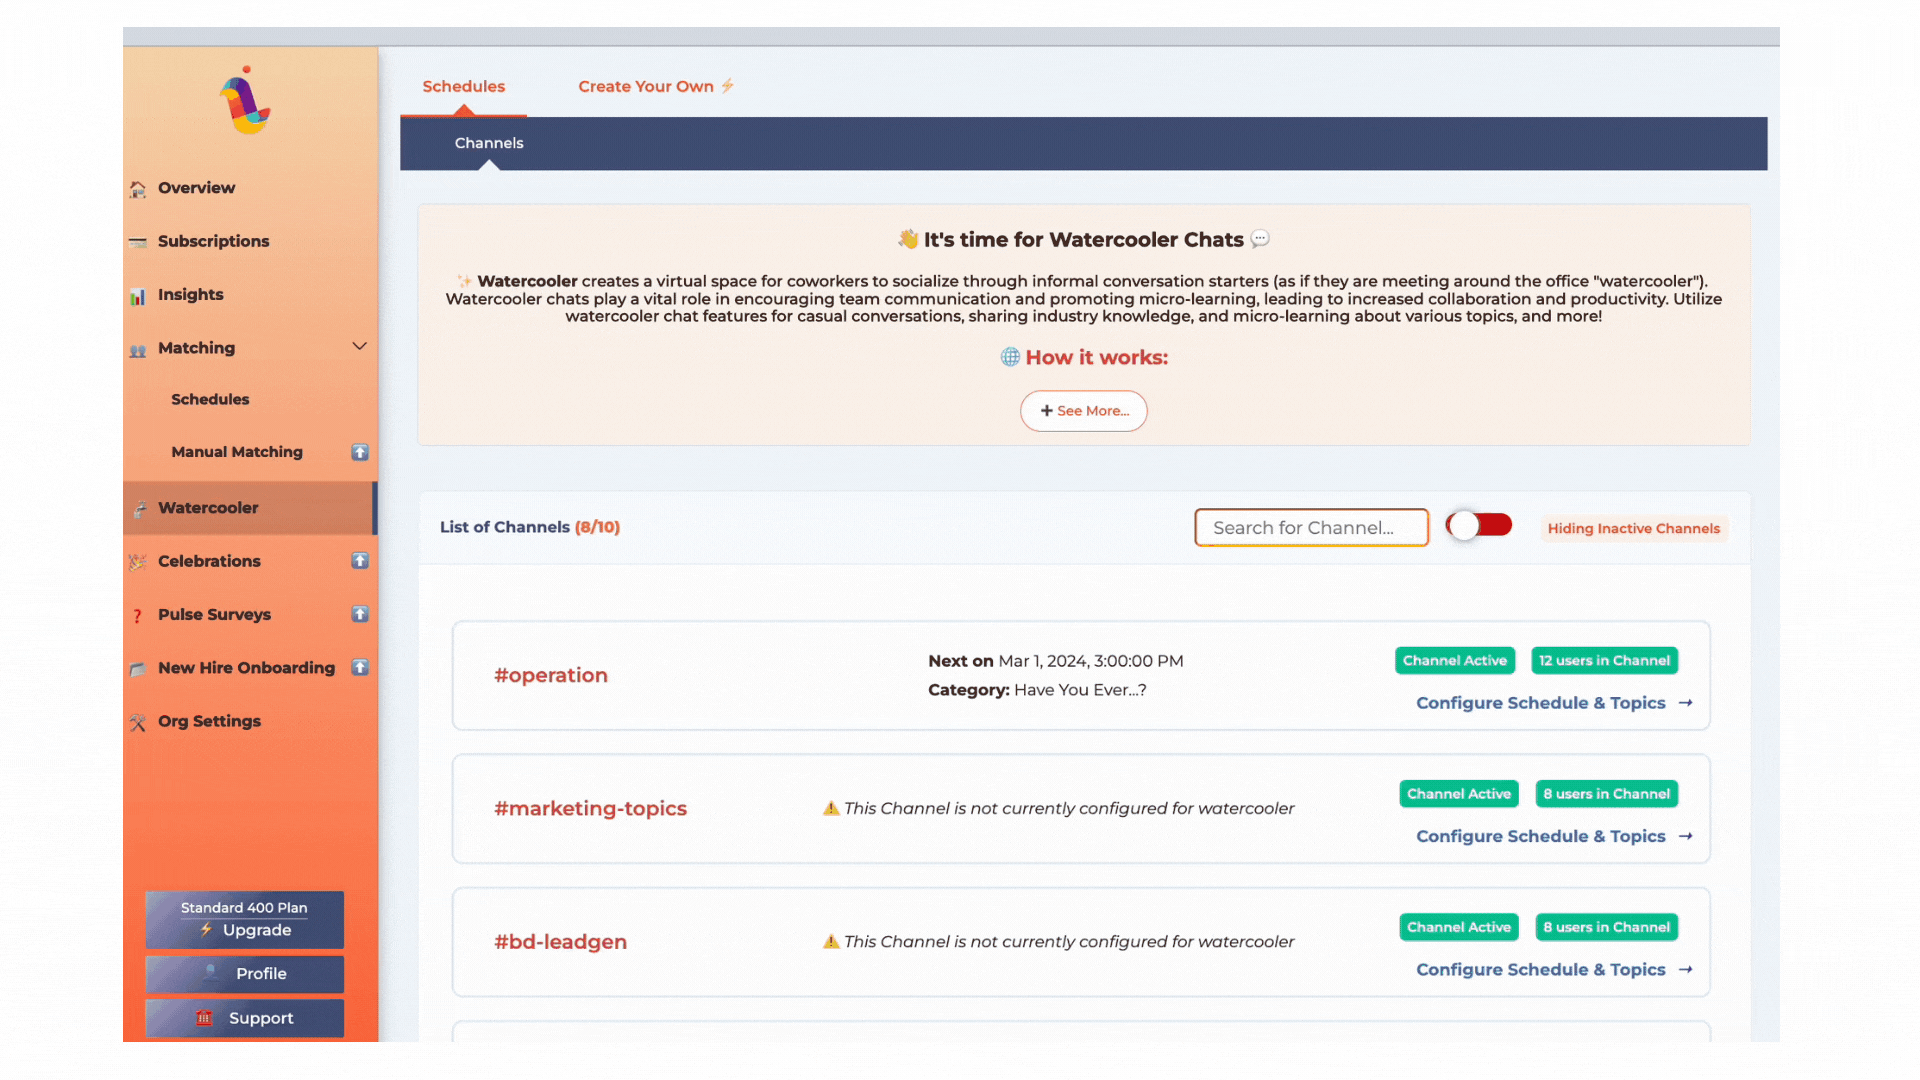Toggle the inactive channels switch
This screenshot has width=1920, height=1080.
[1479, 526]
